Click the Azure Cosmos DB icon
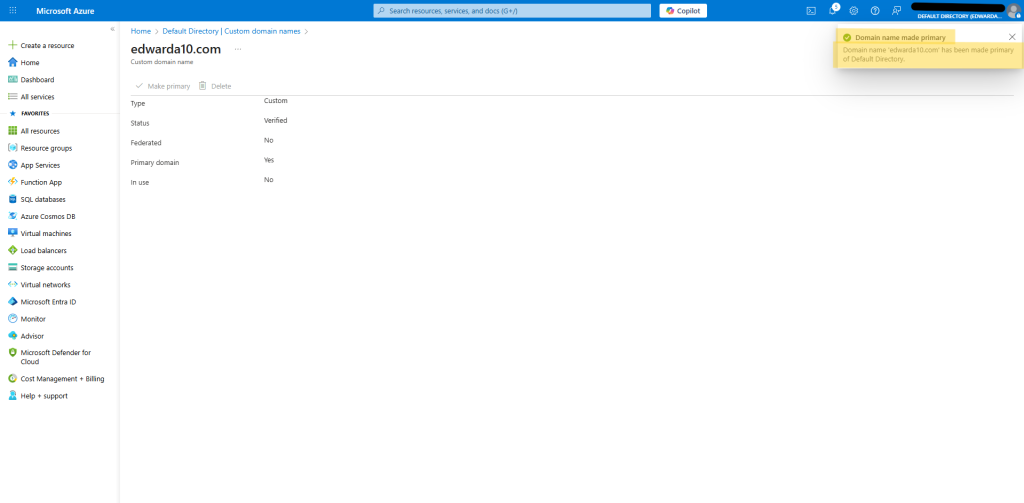The width and height of the screenshot is (1024, 503). coord(12,216)
